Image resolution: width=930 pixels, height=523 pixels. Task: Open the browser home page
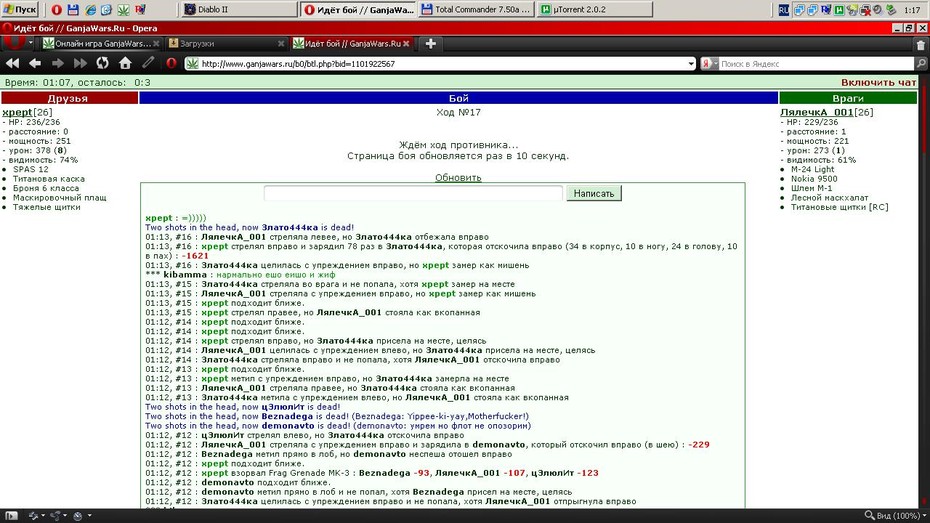coord(125,63)
